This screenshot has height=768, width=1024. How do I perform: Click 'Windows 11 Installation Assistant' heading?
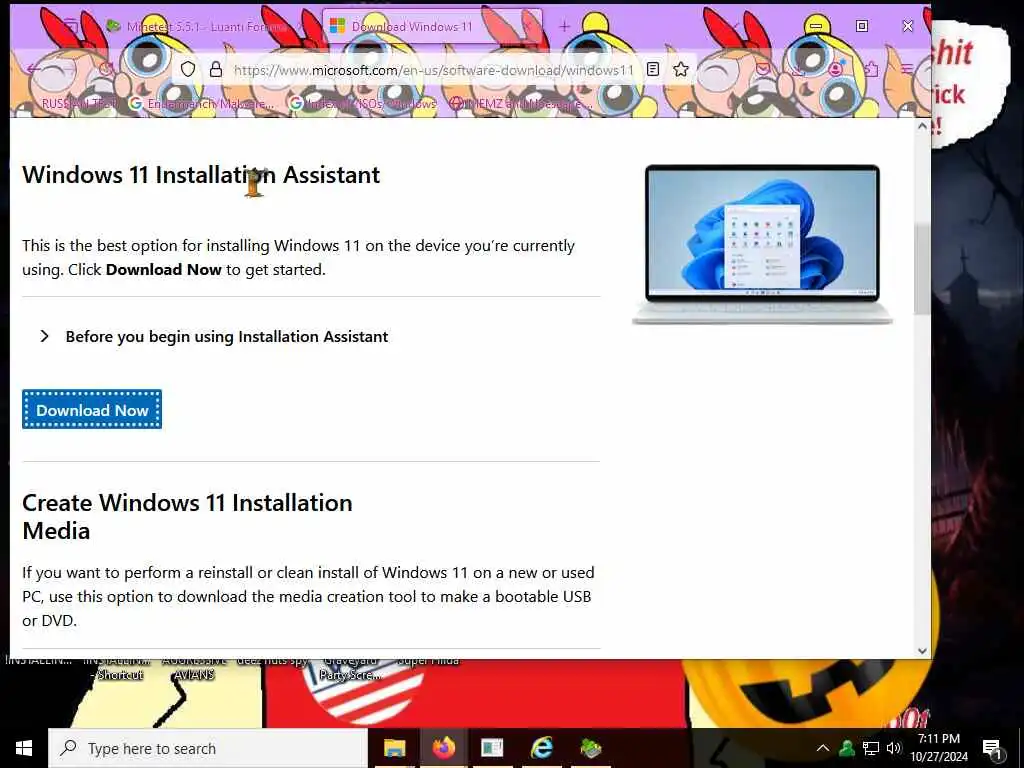(x=200, y=175)
